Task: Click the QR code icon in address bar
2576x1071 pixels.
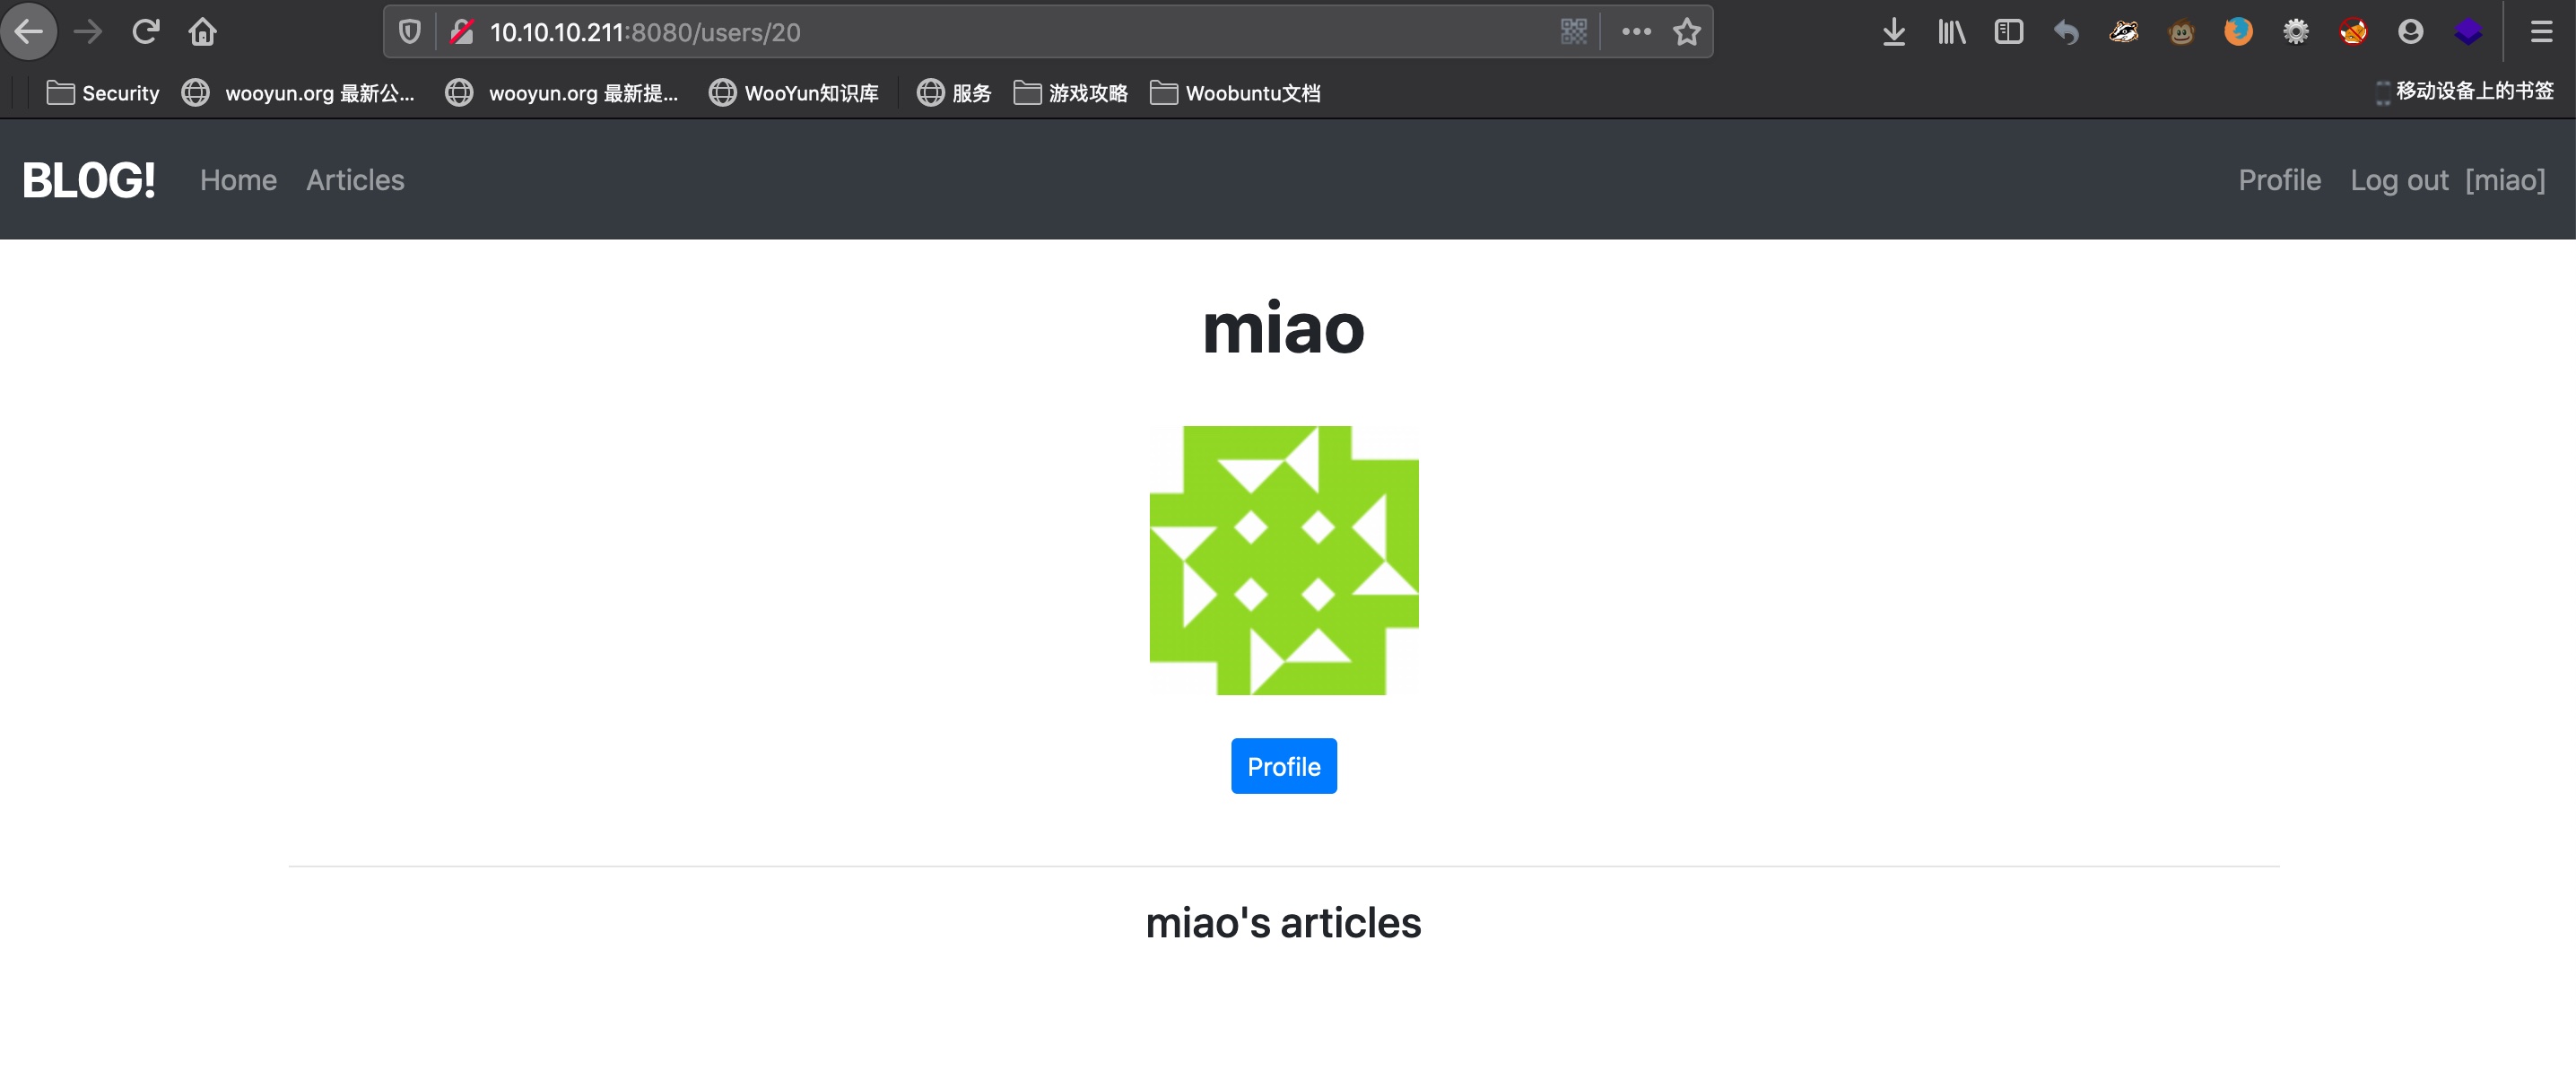Action: coord(1573,32)
